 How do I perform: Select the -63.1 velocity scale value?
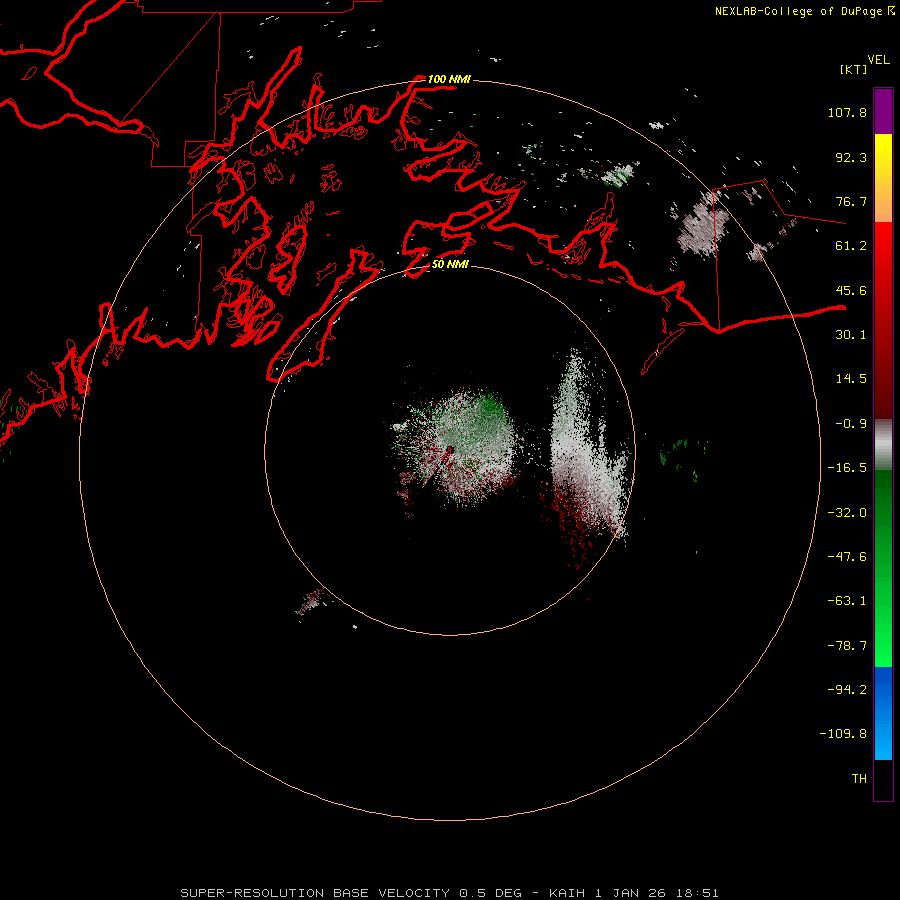[847, 601]
